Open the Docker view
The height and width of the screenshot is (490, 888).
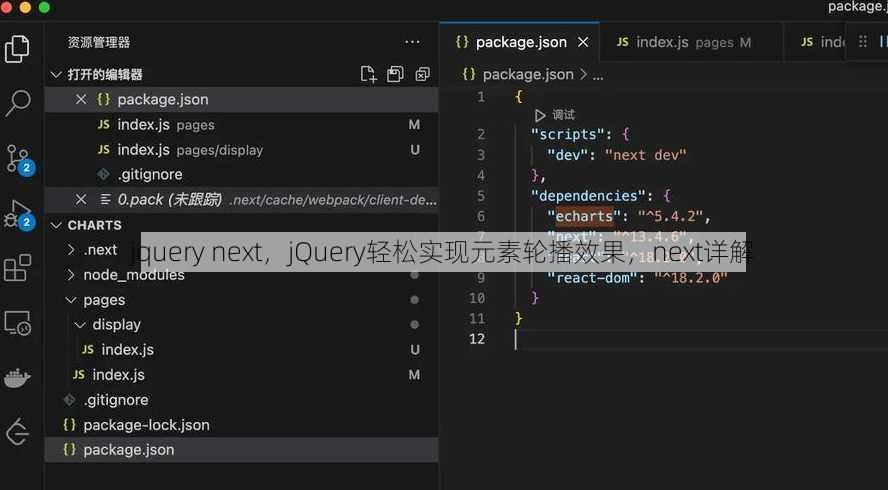17,377
